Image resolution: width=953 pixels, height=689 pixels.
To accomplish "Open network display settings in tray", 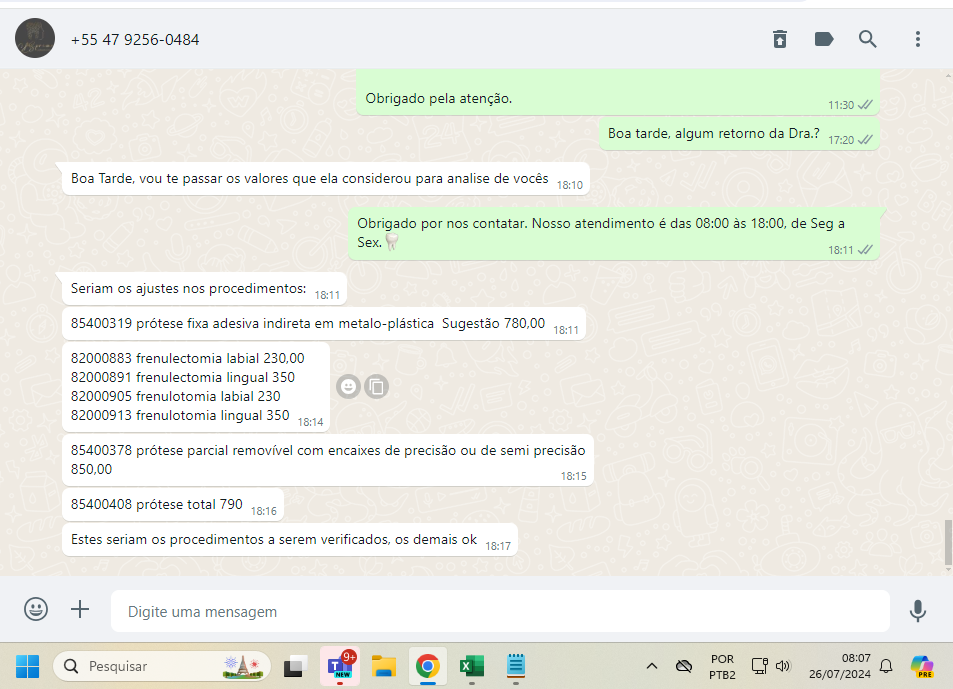I will [x=760, y=667].
